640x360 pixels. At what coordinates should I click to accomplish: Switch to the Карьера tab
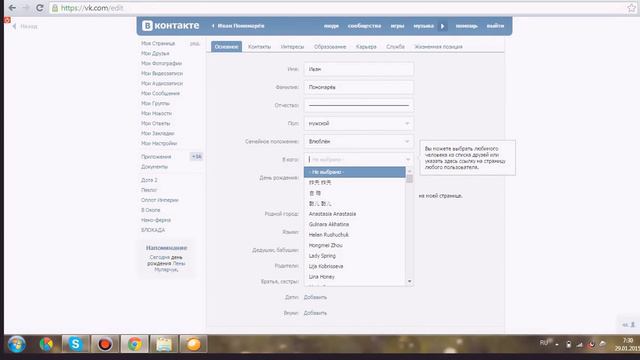366,47
